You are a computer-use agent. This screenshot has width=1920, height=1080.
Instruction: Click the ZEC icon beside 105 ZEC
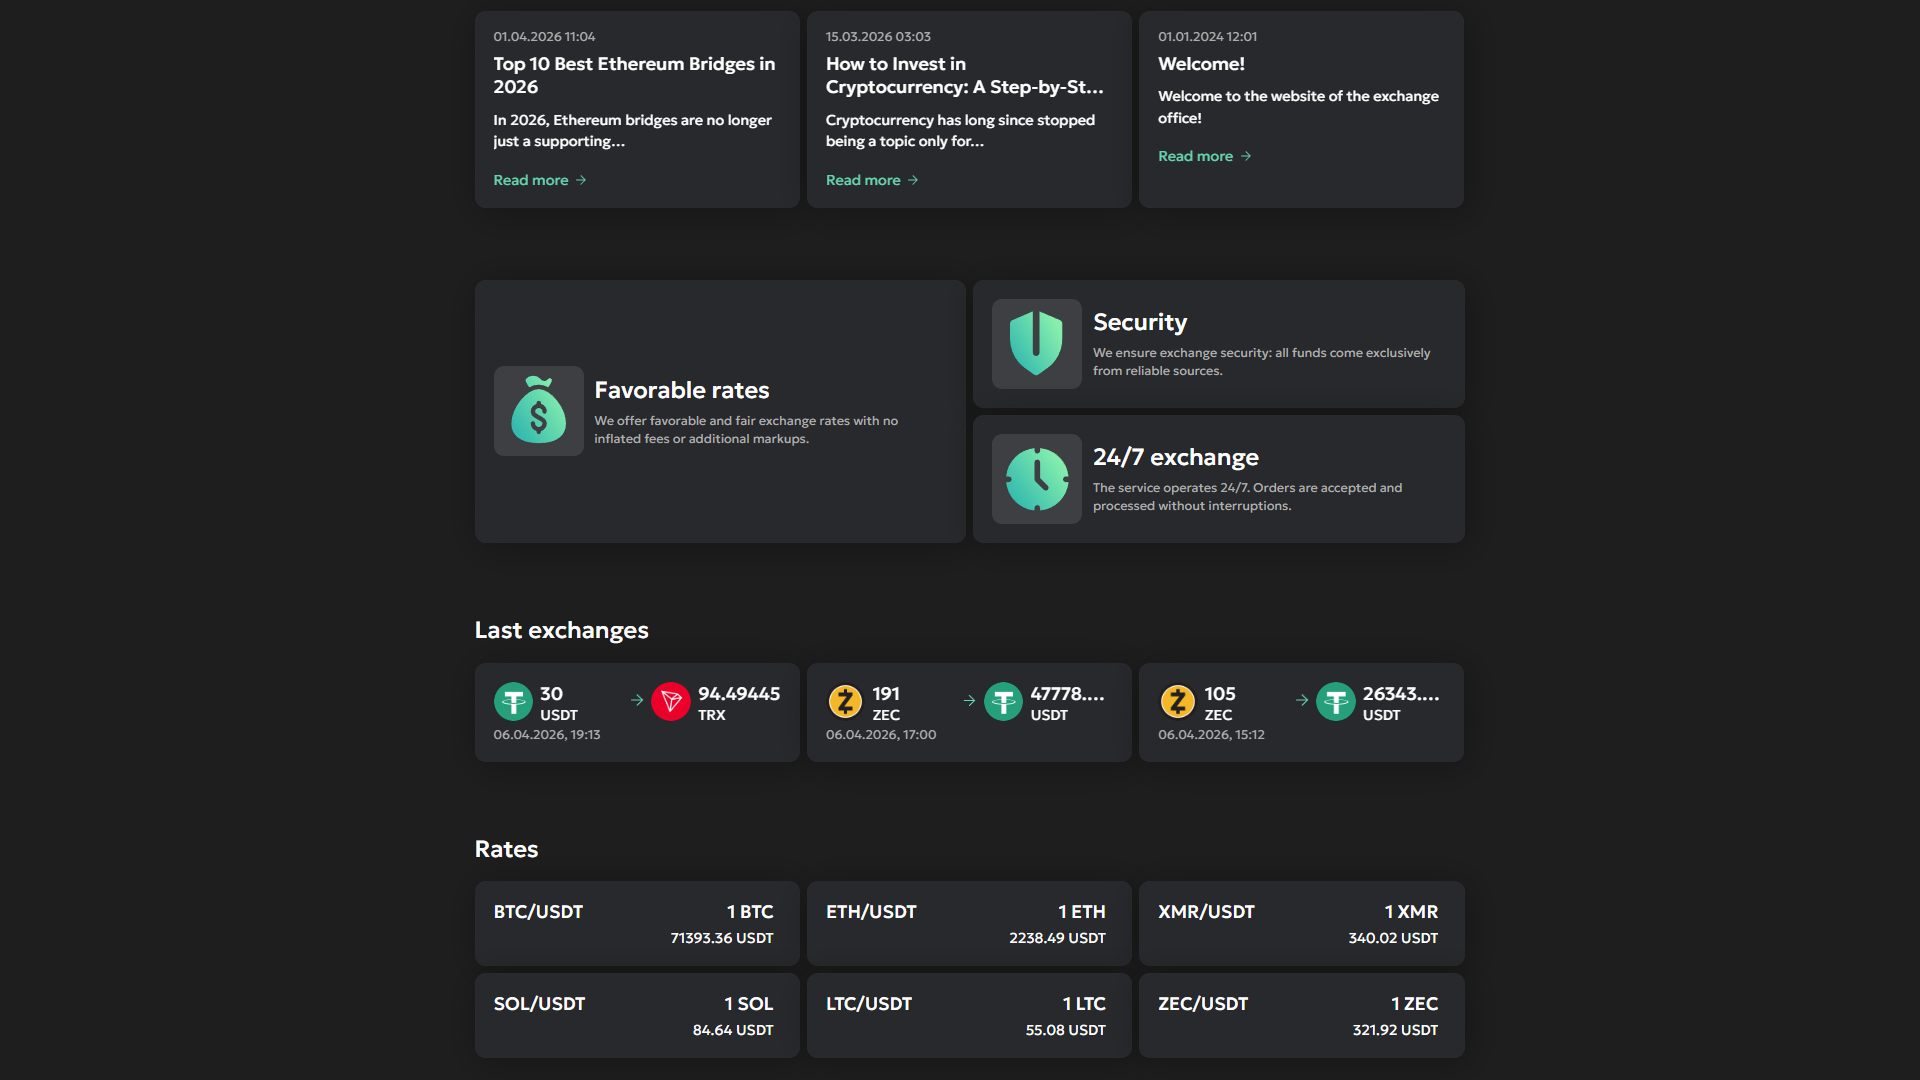(x=1177, y=702)
